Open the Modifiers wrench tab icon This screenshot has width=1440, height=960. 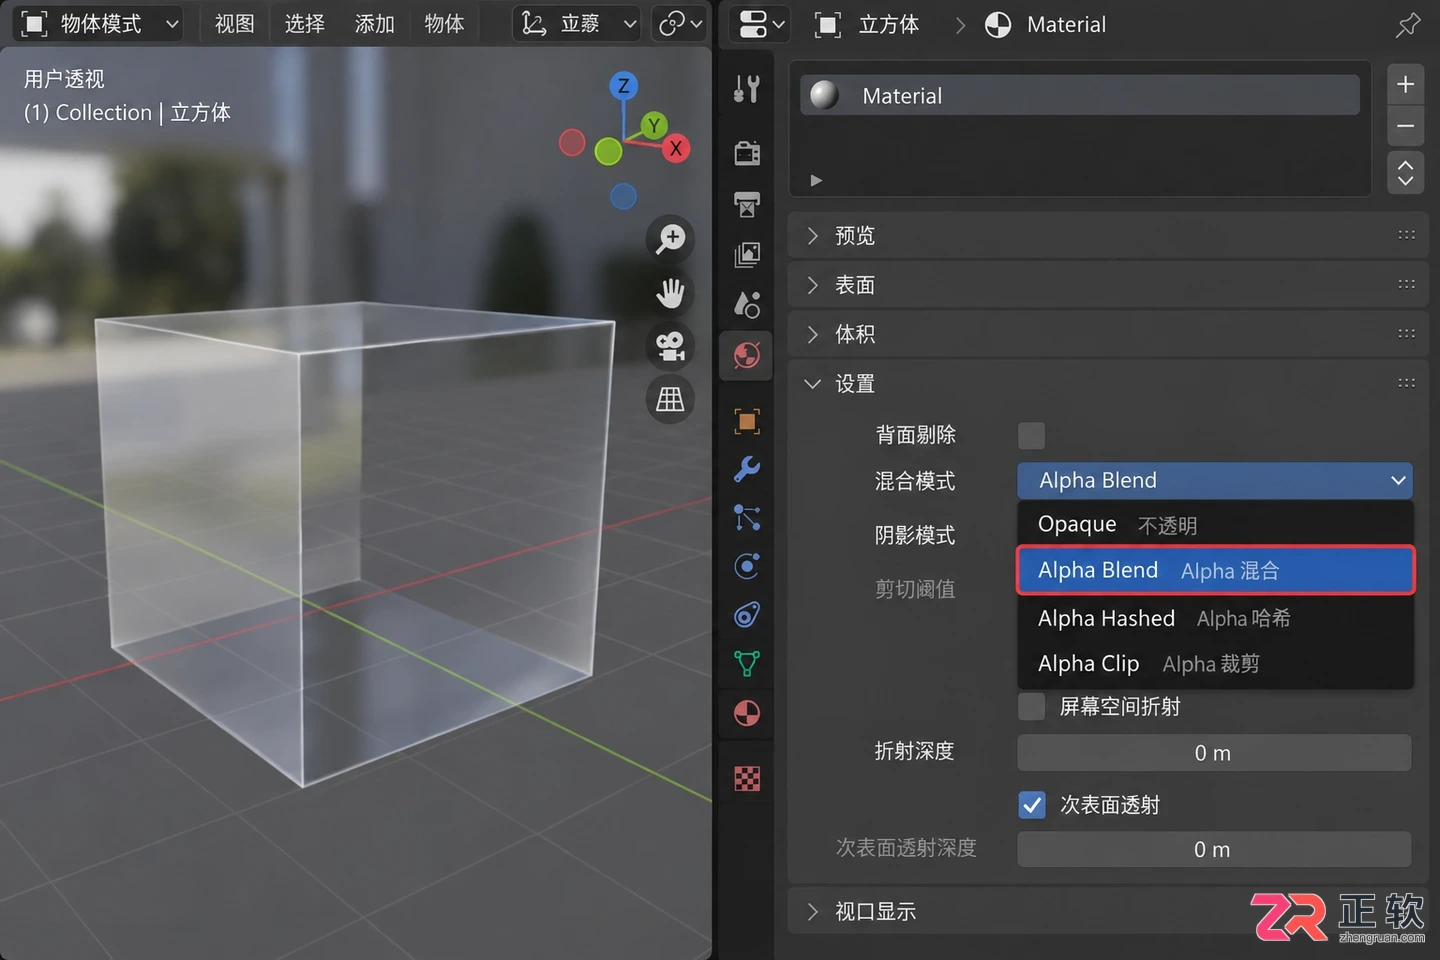click(747, 469)
